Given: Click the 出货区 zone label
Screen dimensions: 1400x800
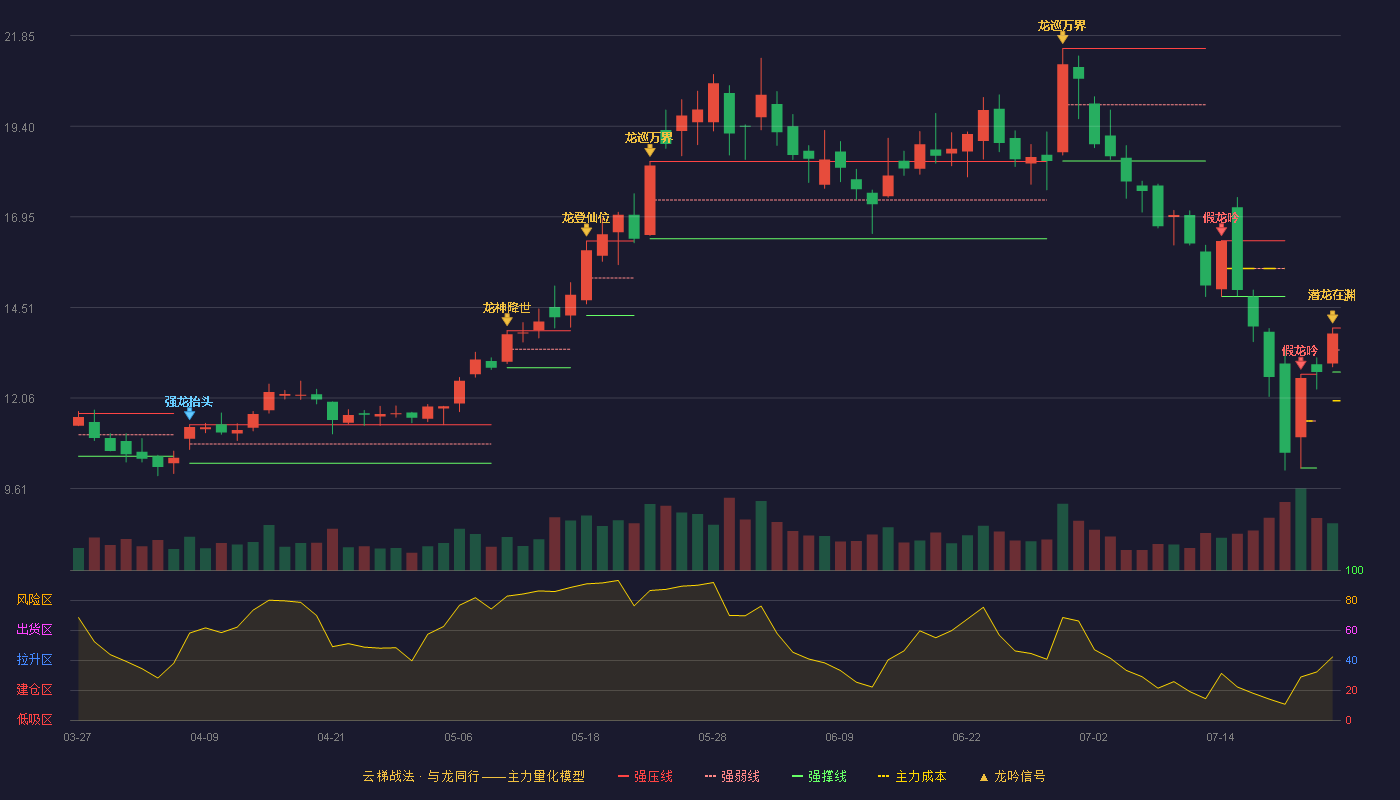Looking at the screenshot, I should point(34,630).
